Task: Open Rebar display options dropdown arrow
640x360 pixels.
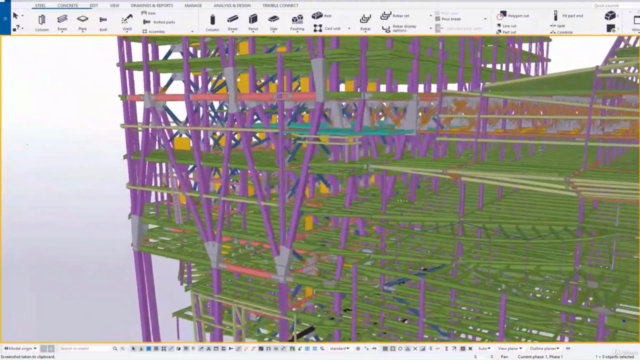Action: [x=431, y=29]
